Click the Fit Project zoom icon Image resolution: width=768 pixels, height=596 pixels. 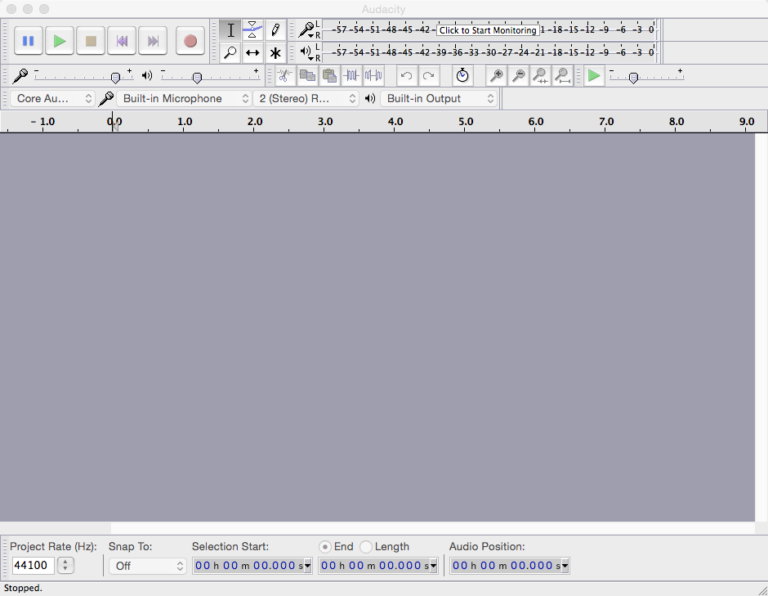click(x=563, y=76)
